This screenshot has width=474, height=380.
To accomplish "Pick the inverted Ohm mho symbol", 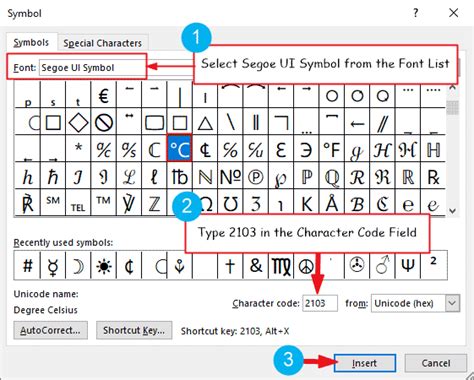I will click(x=230, y=202).
